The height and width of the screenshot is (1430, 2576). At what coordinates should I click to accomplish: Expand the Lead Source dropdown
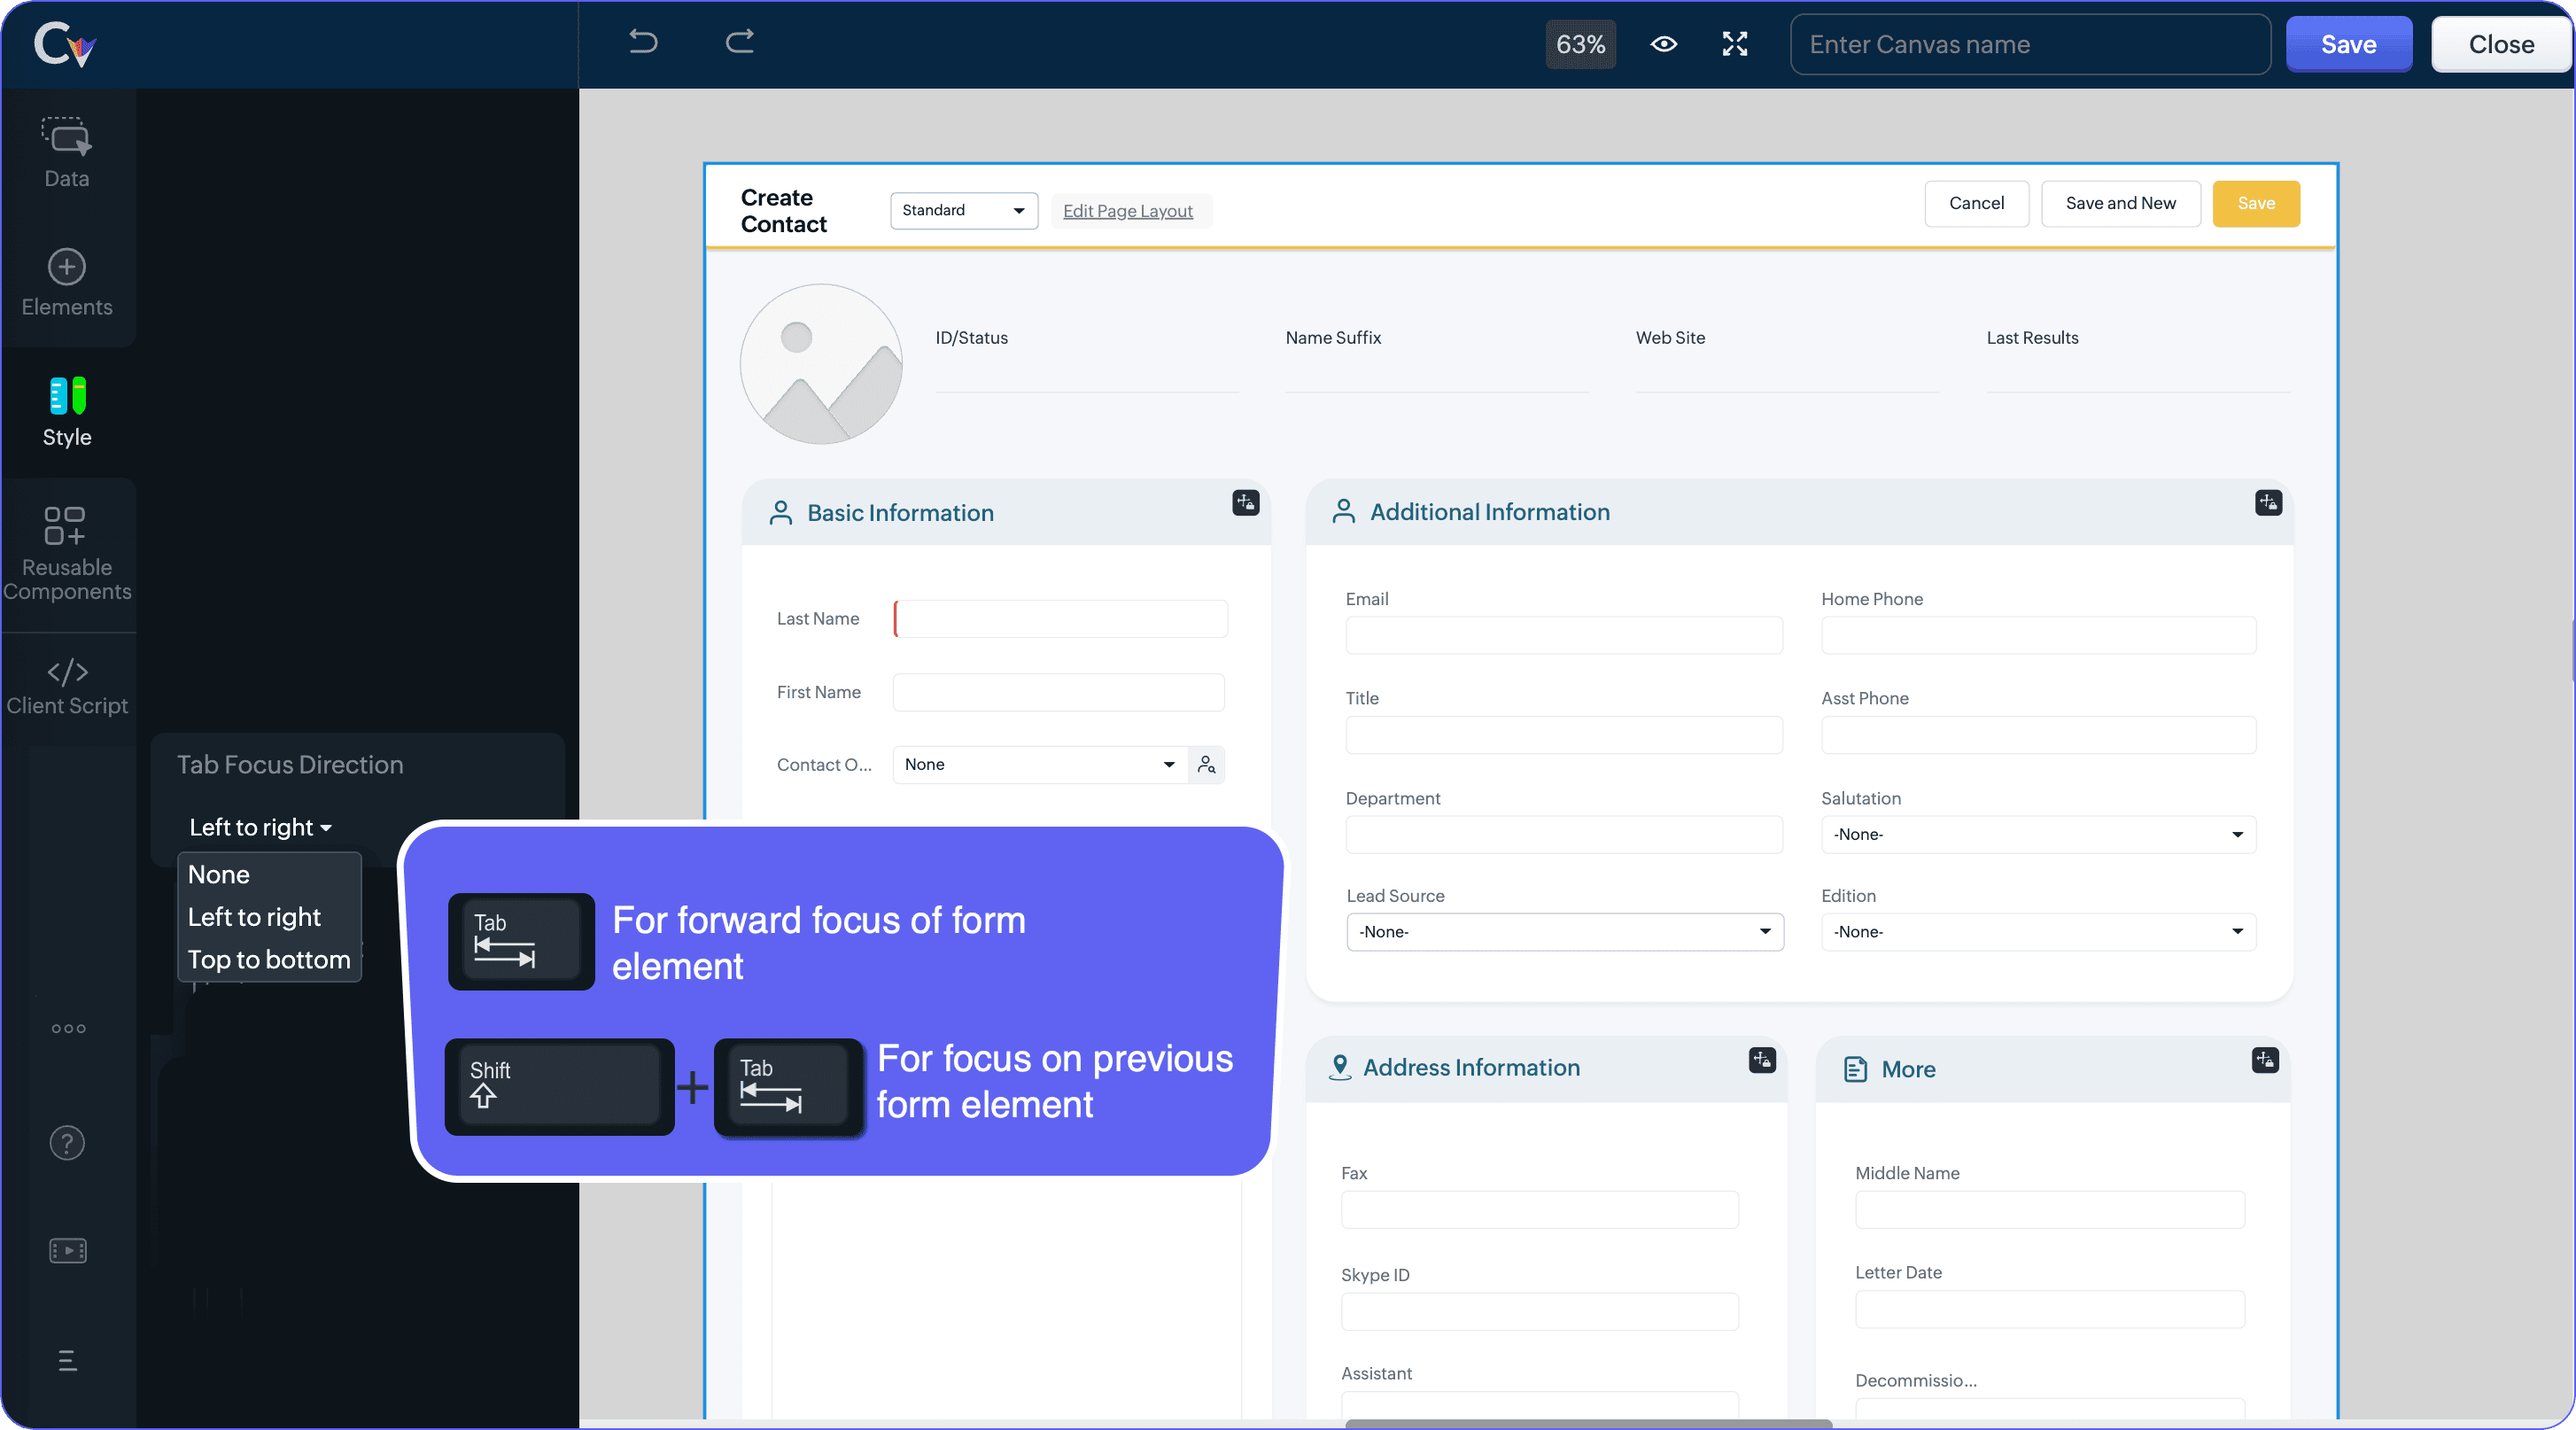coord(1564,931)
